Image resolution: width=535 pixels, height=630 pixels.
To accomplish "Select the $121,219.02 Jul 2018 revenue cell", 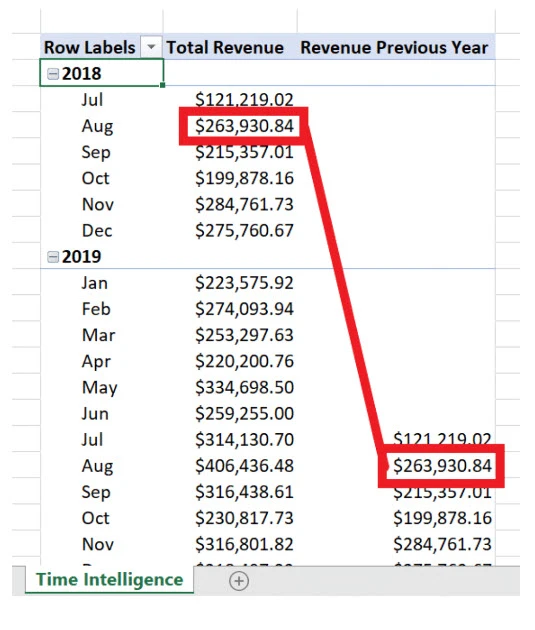I will [244, 99].
